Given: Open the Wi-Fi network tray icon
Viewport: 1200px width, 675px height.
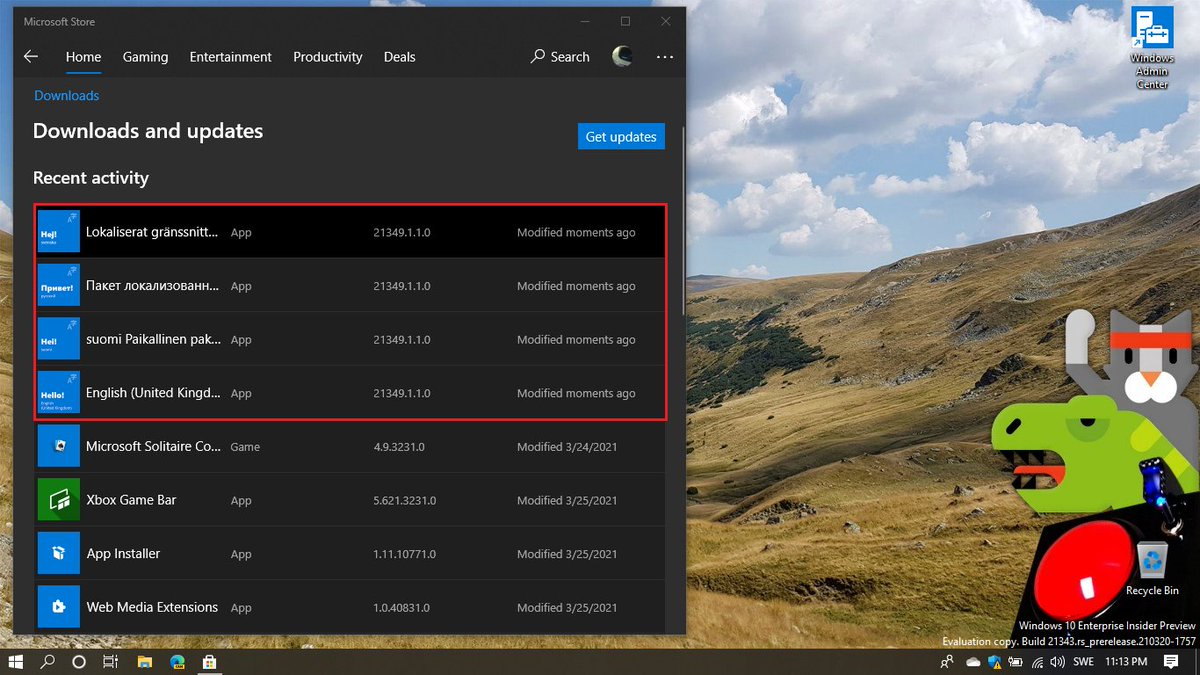Looking at the screenshot, I should (1037, 662).
